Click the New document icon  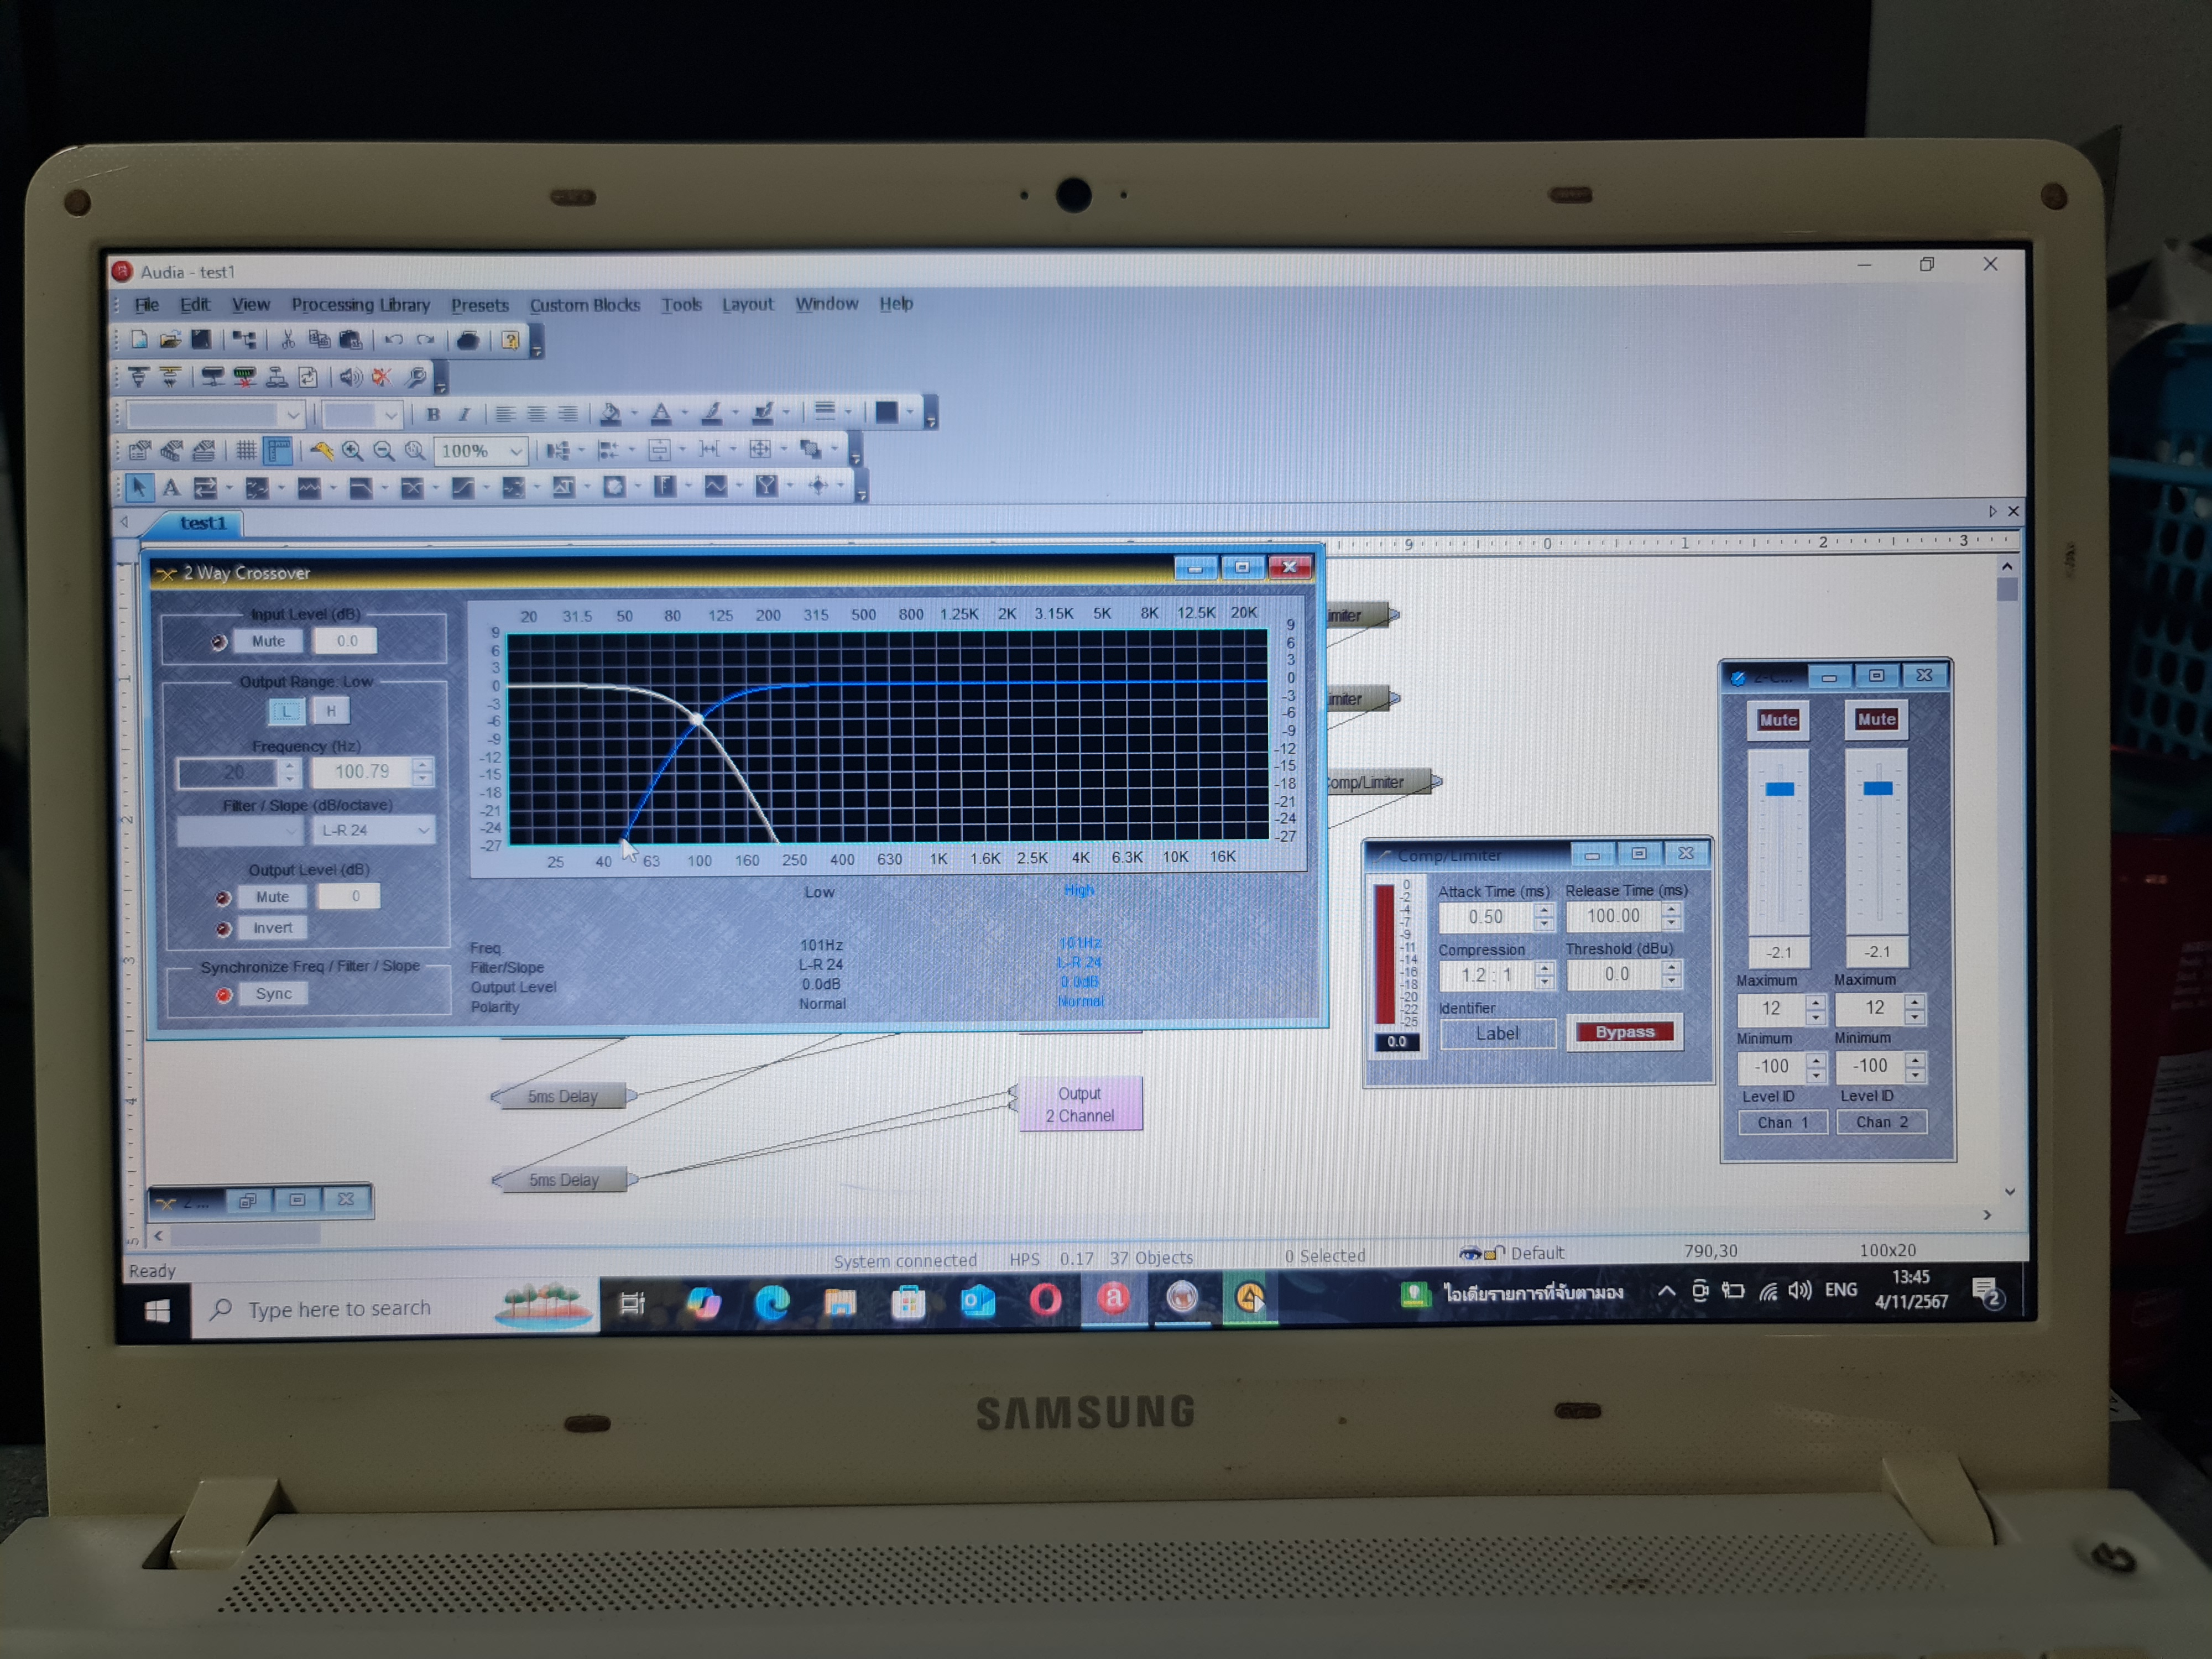coord(139,340)
